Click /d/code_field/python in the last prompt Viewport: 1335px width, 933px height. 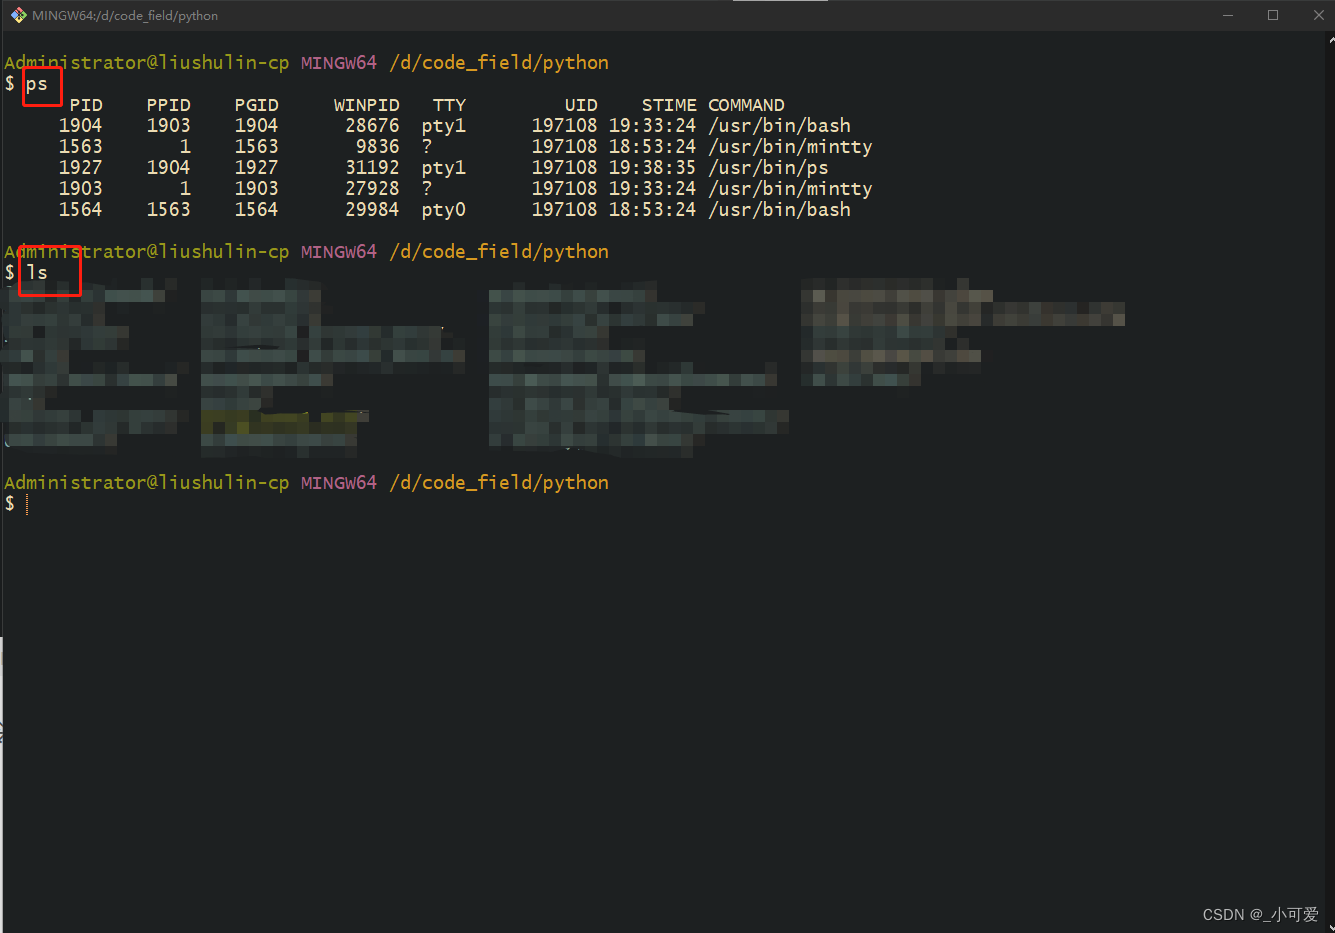tap(499, 482)
